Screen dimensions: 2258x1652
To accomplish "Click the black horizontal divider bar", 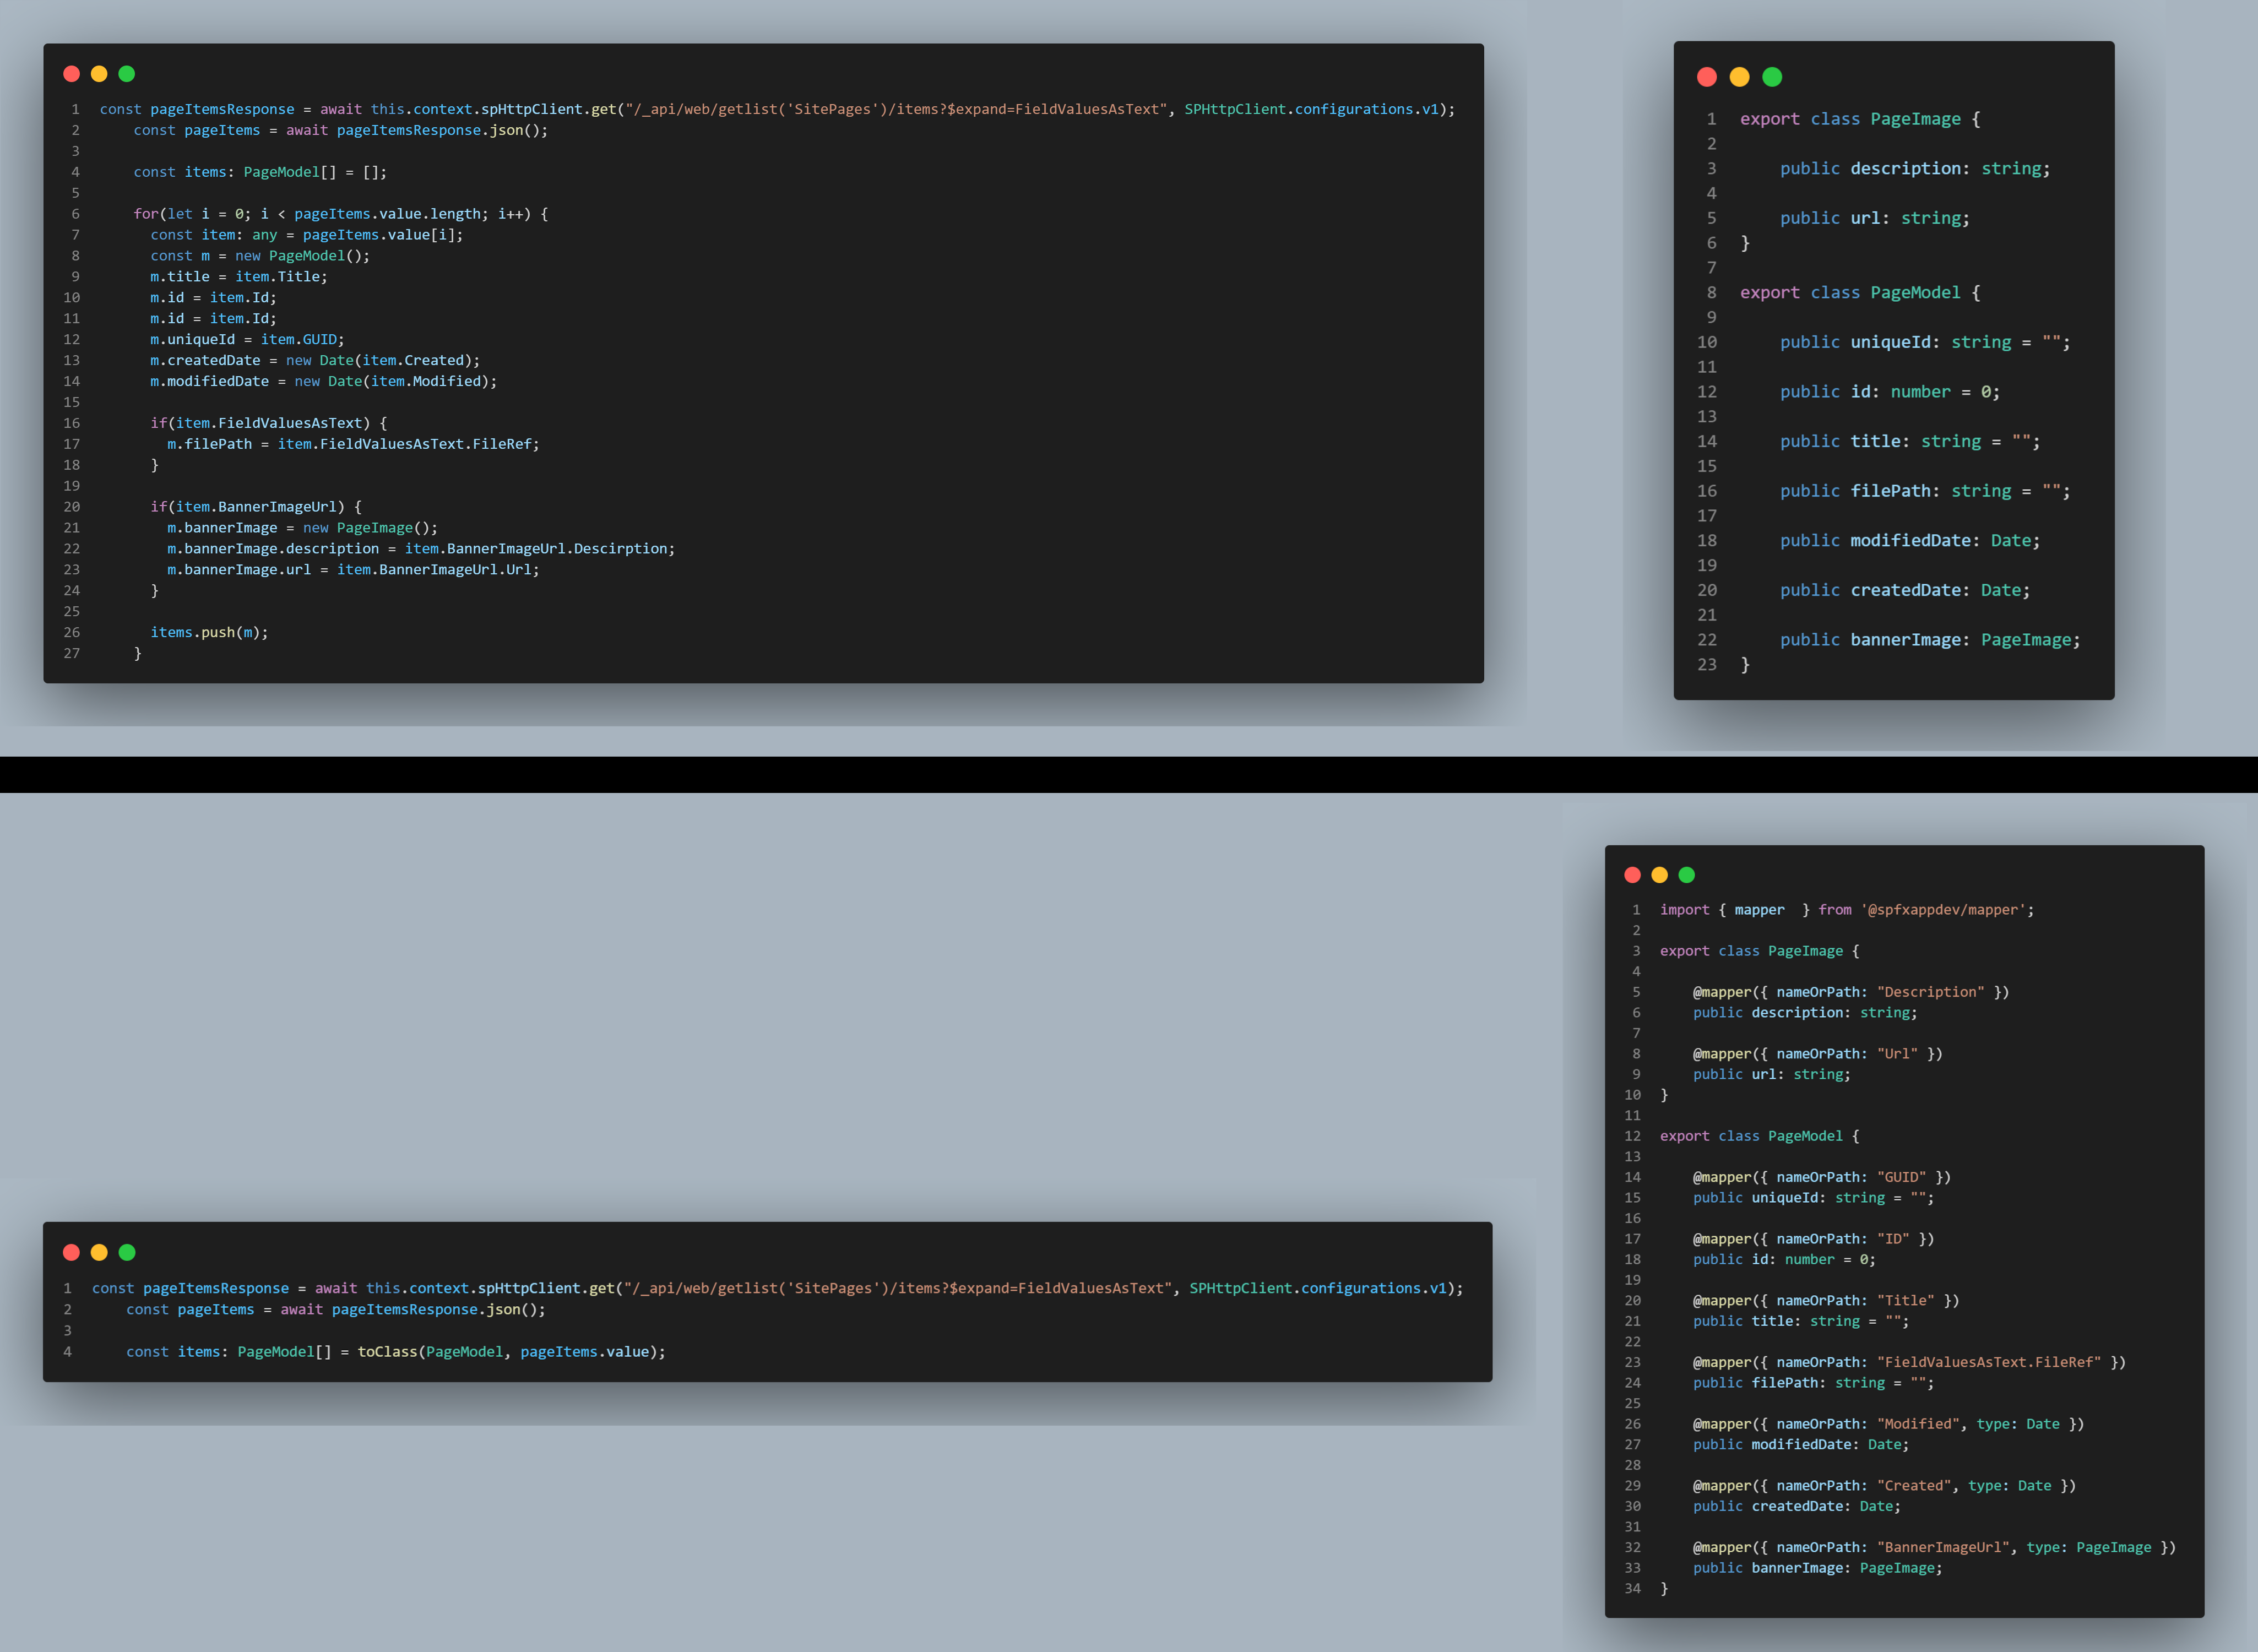I will [x=1129, y=774].
